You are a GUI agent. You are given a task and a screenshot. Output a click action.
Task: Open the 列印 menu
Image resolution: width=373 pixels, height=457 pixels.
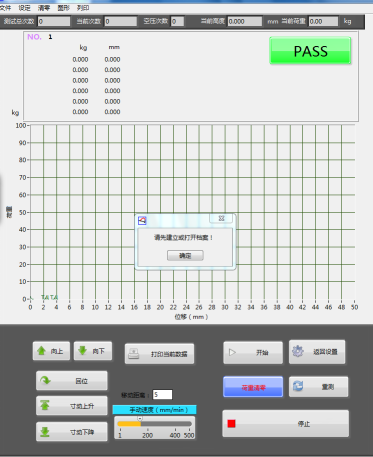[x=83, y=8]
